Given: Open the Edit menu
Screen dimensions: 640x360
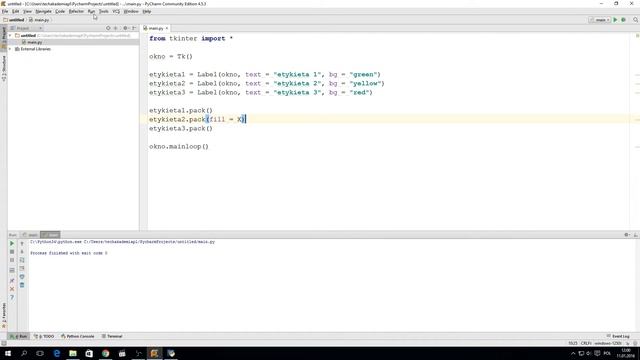Looking at the screenshot, I should [x=16, y=11].
